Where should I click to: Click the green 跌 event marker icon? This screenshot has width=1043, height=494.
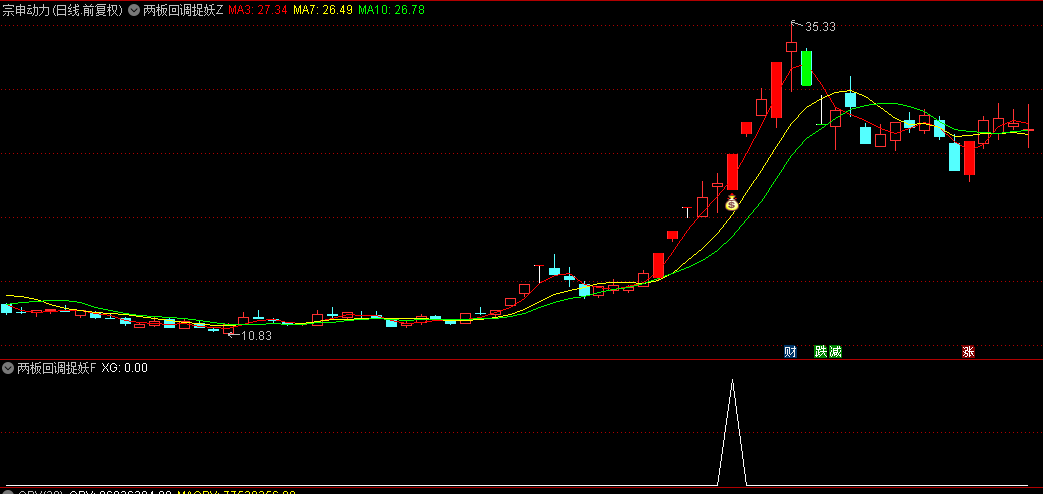pyautogui.click(x=821, y=352)
